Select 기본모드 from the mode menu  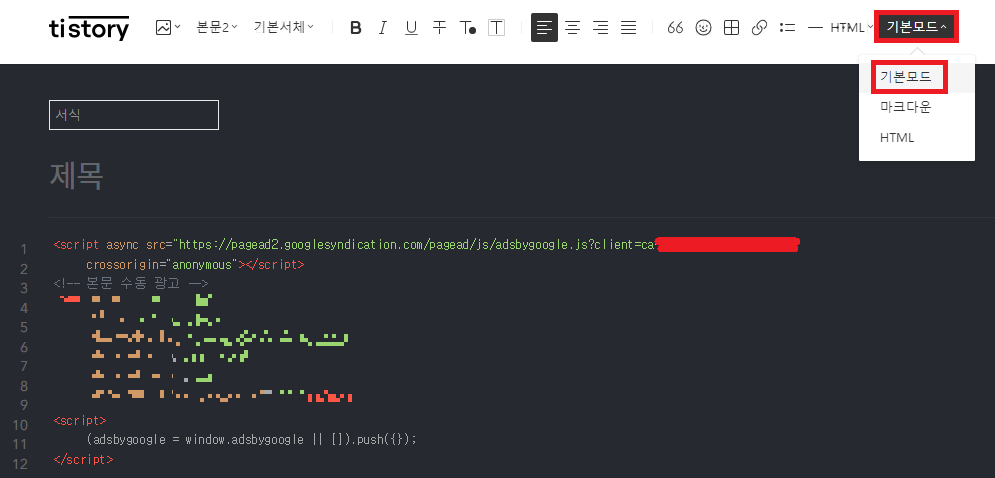916,77
